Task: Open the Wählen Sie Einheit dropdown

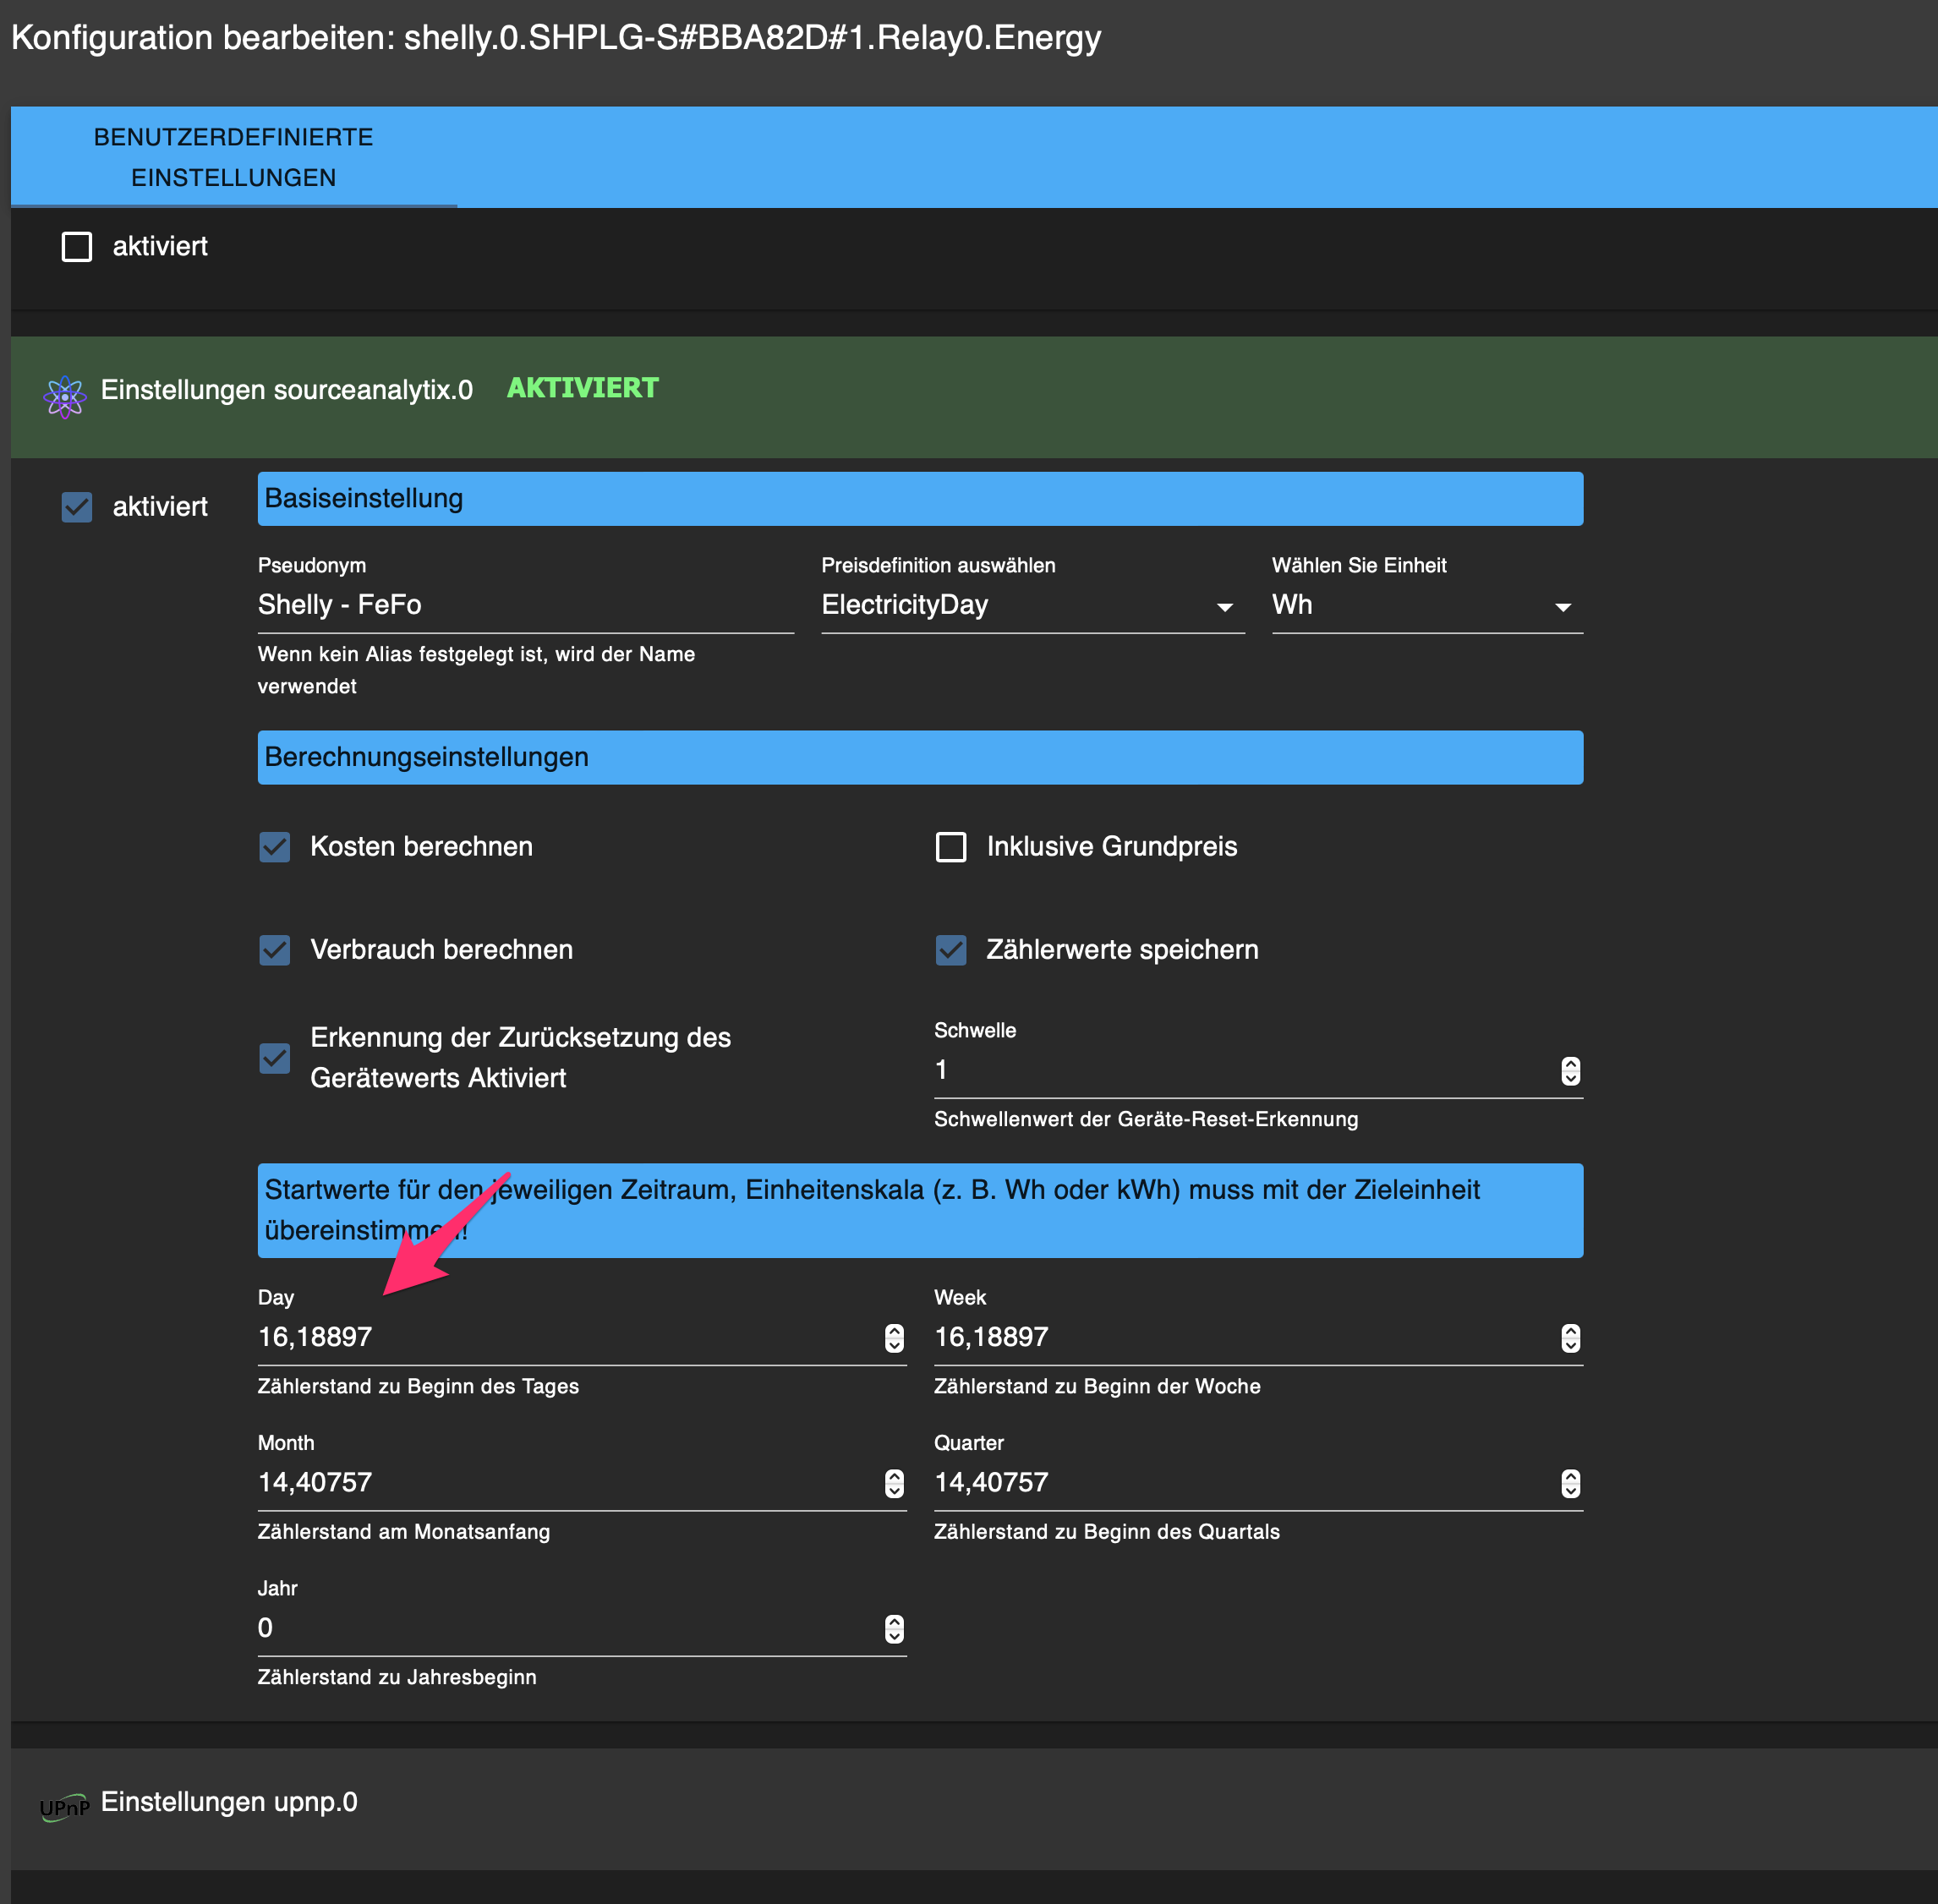Action: [x=1426, y=605]
